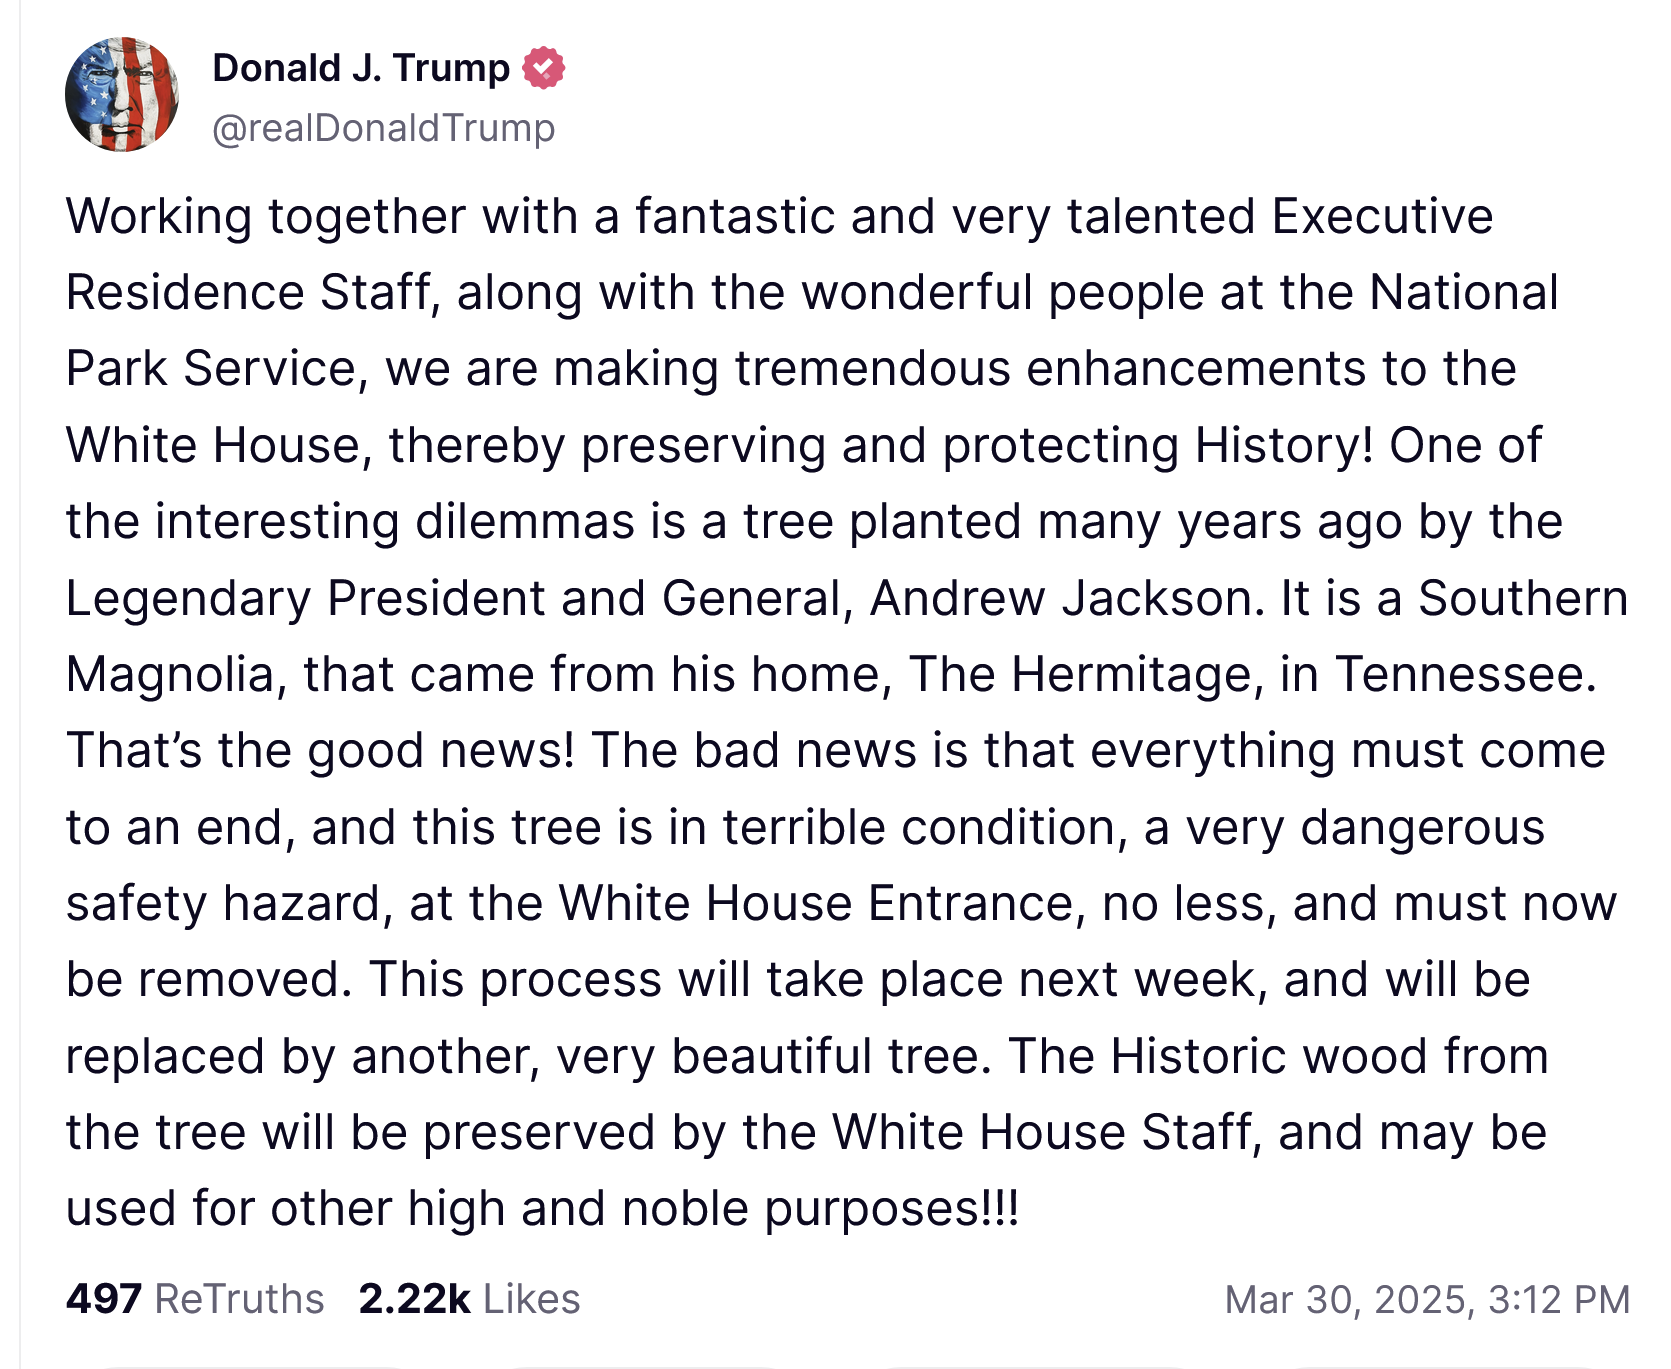
Task: Click the words Andrew Jackson in the post
Action: point(1060,598)
